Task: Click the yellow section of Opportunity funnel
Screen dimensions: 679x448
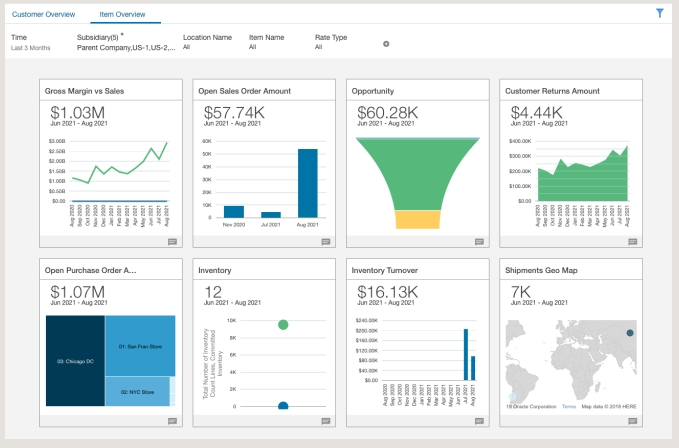Action: pyautogui.click(x=417, y=220)
